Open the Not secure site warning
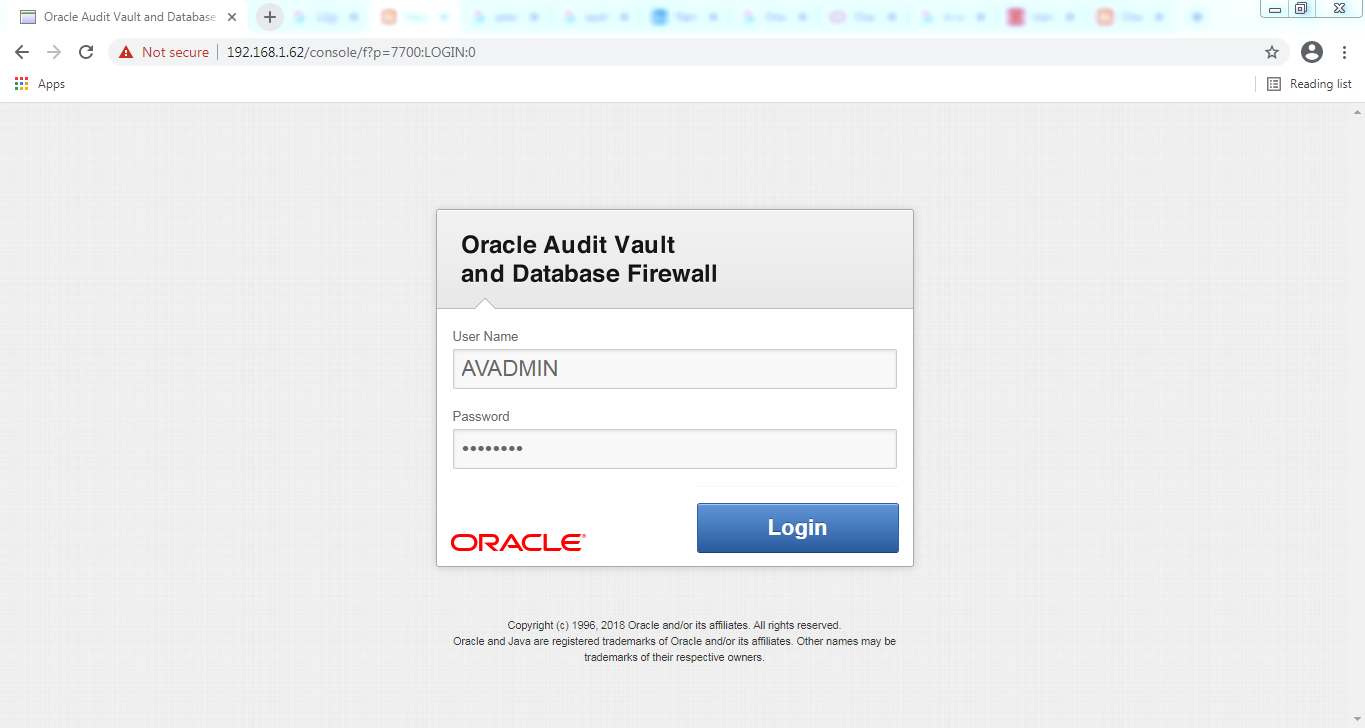This screenshot has width=1365, height=728. [164, 52]
